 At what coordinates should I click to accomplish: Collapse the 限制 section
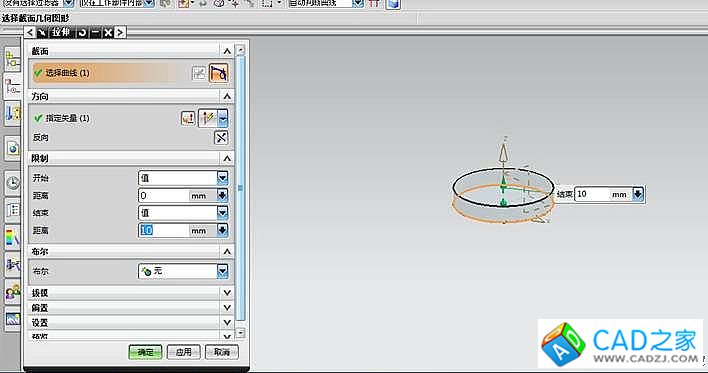pyautogui.click(x=227, y=159)
